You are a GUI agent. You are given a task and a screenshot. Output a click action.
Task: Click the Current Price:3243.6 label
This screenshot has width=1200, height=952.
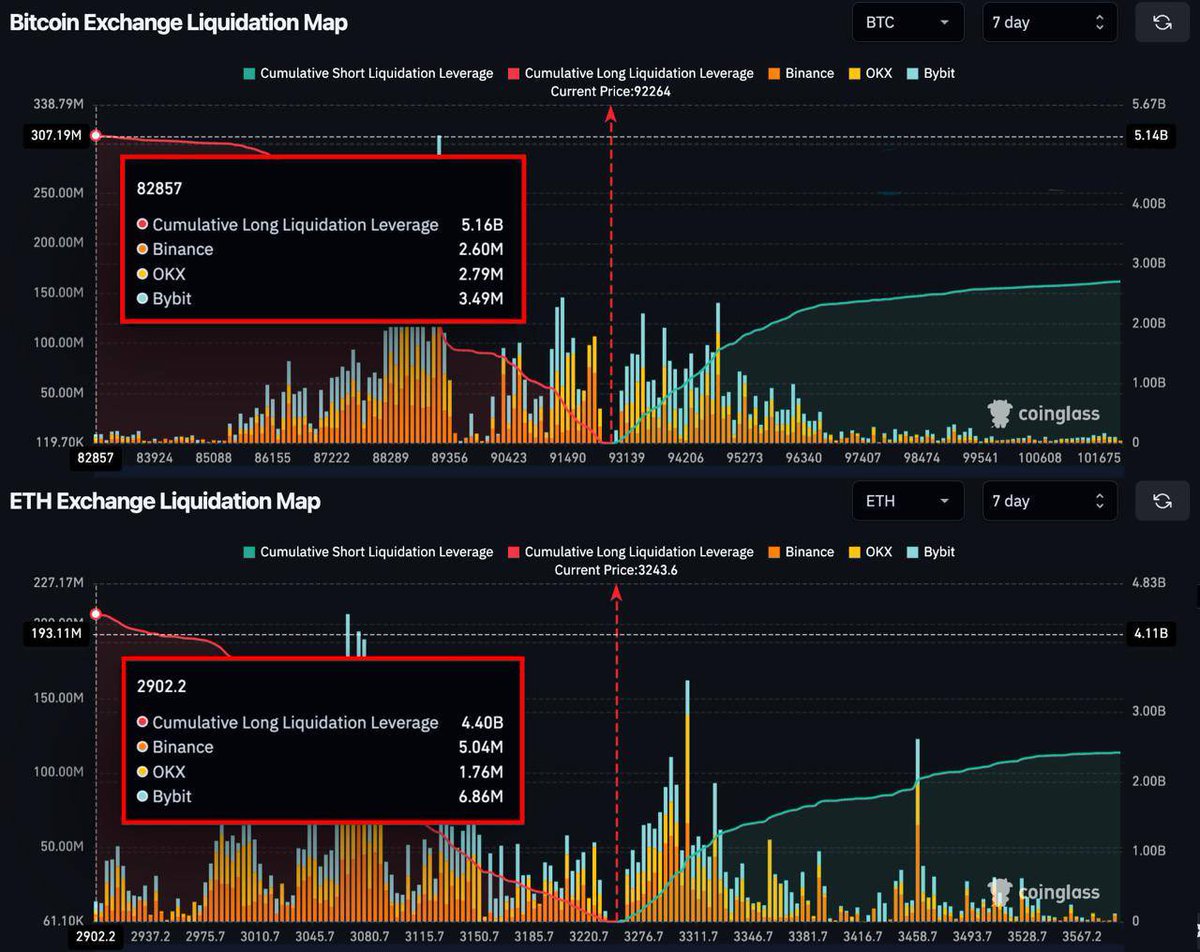(x=616, y=570)
